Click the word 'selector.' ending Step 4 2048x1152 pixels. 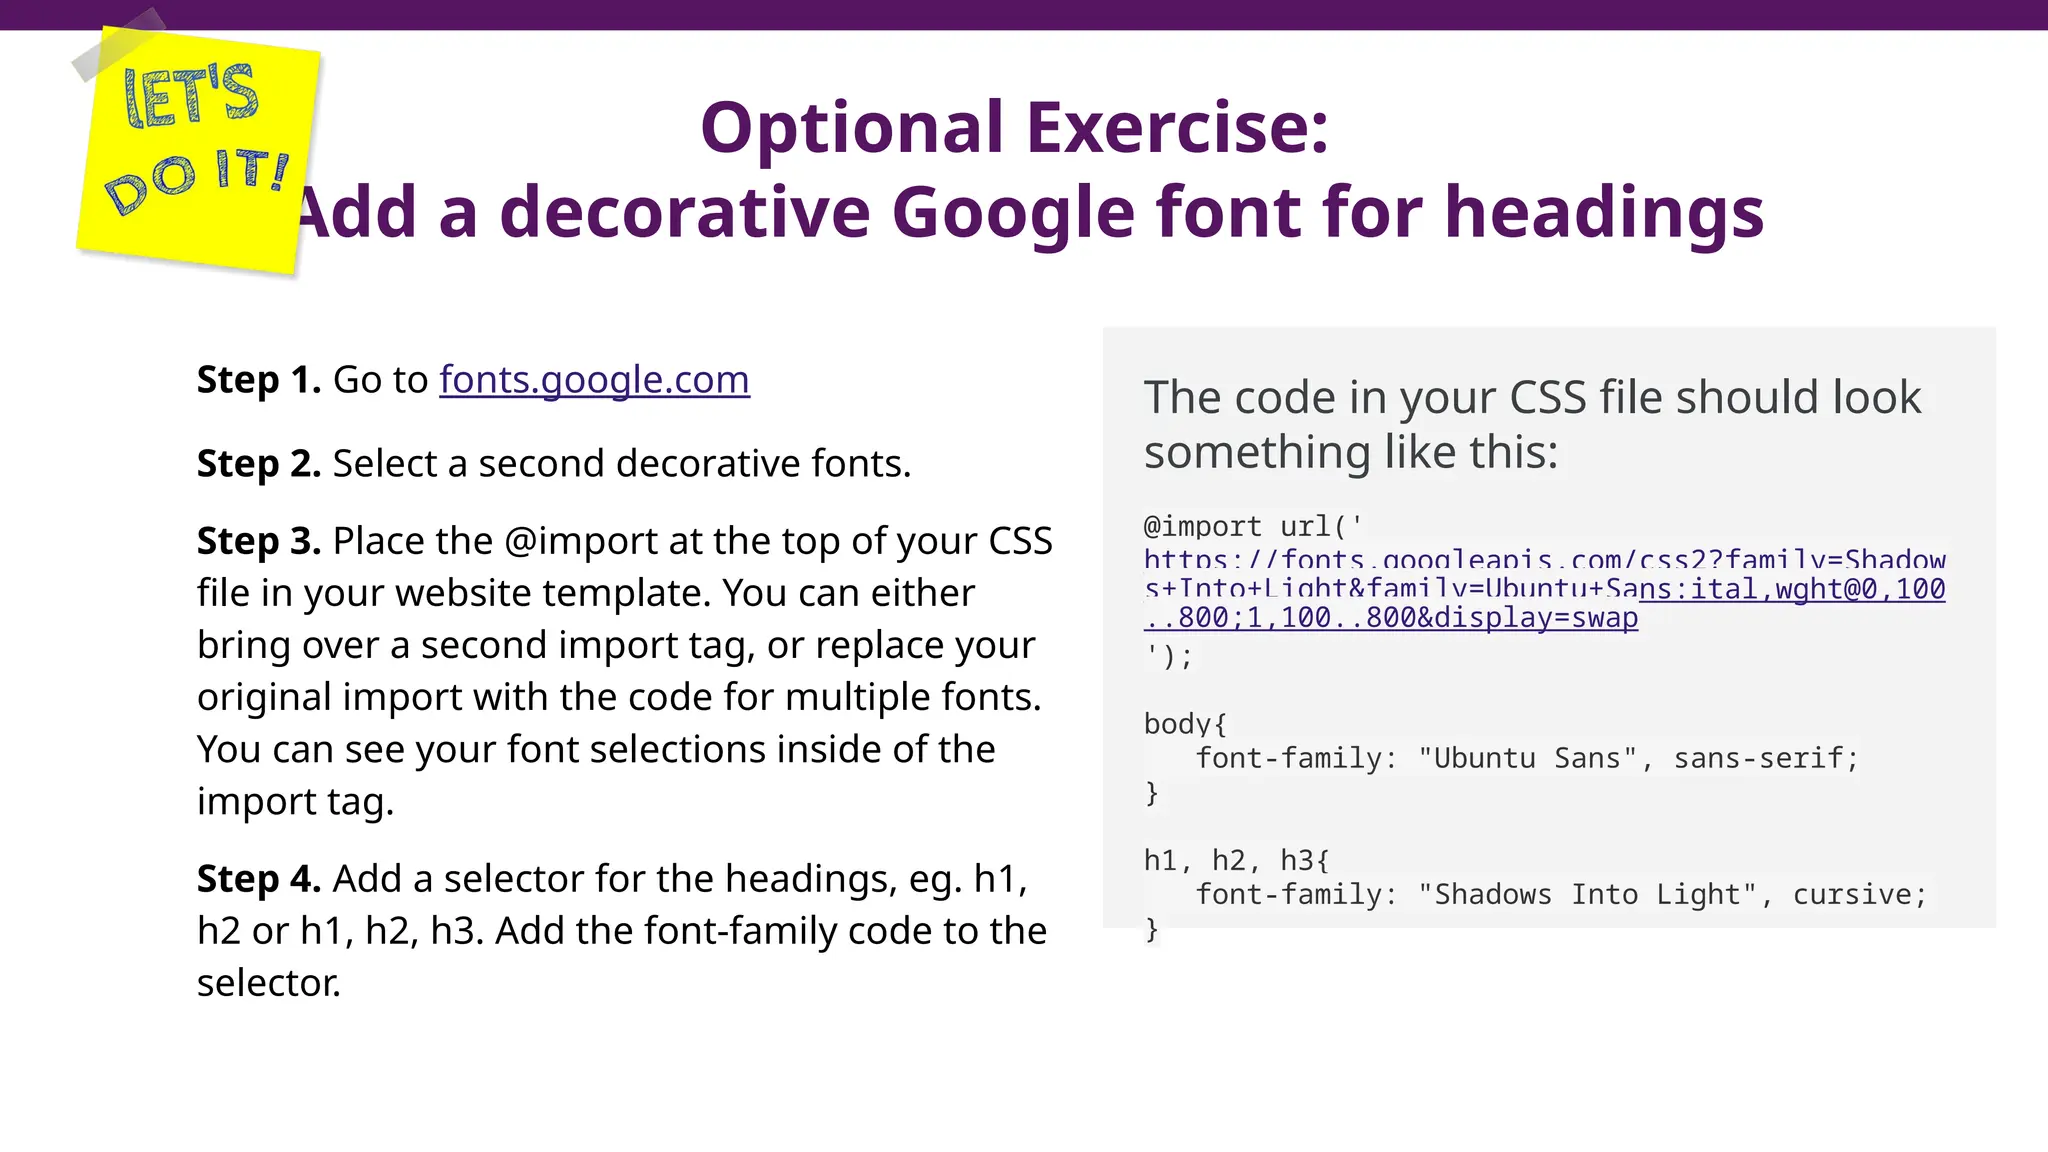coord(268,983)
